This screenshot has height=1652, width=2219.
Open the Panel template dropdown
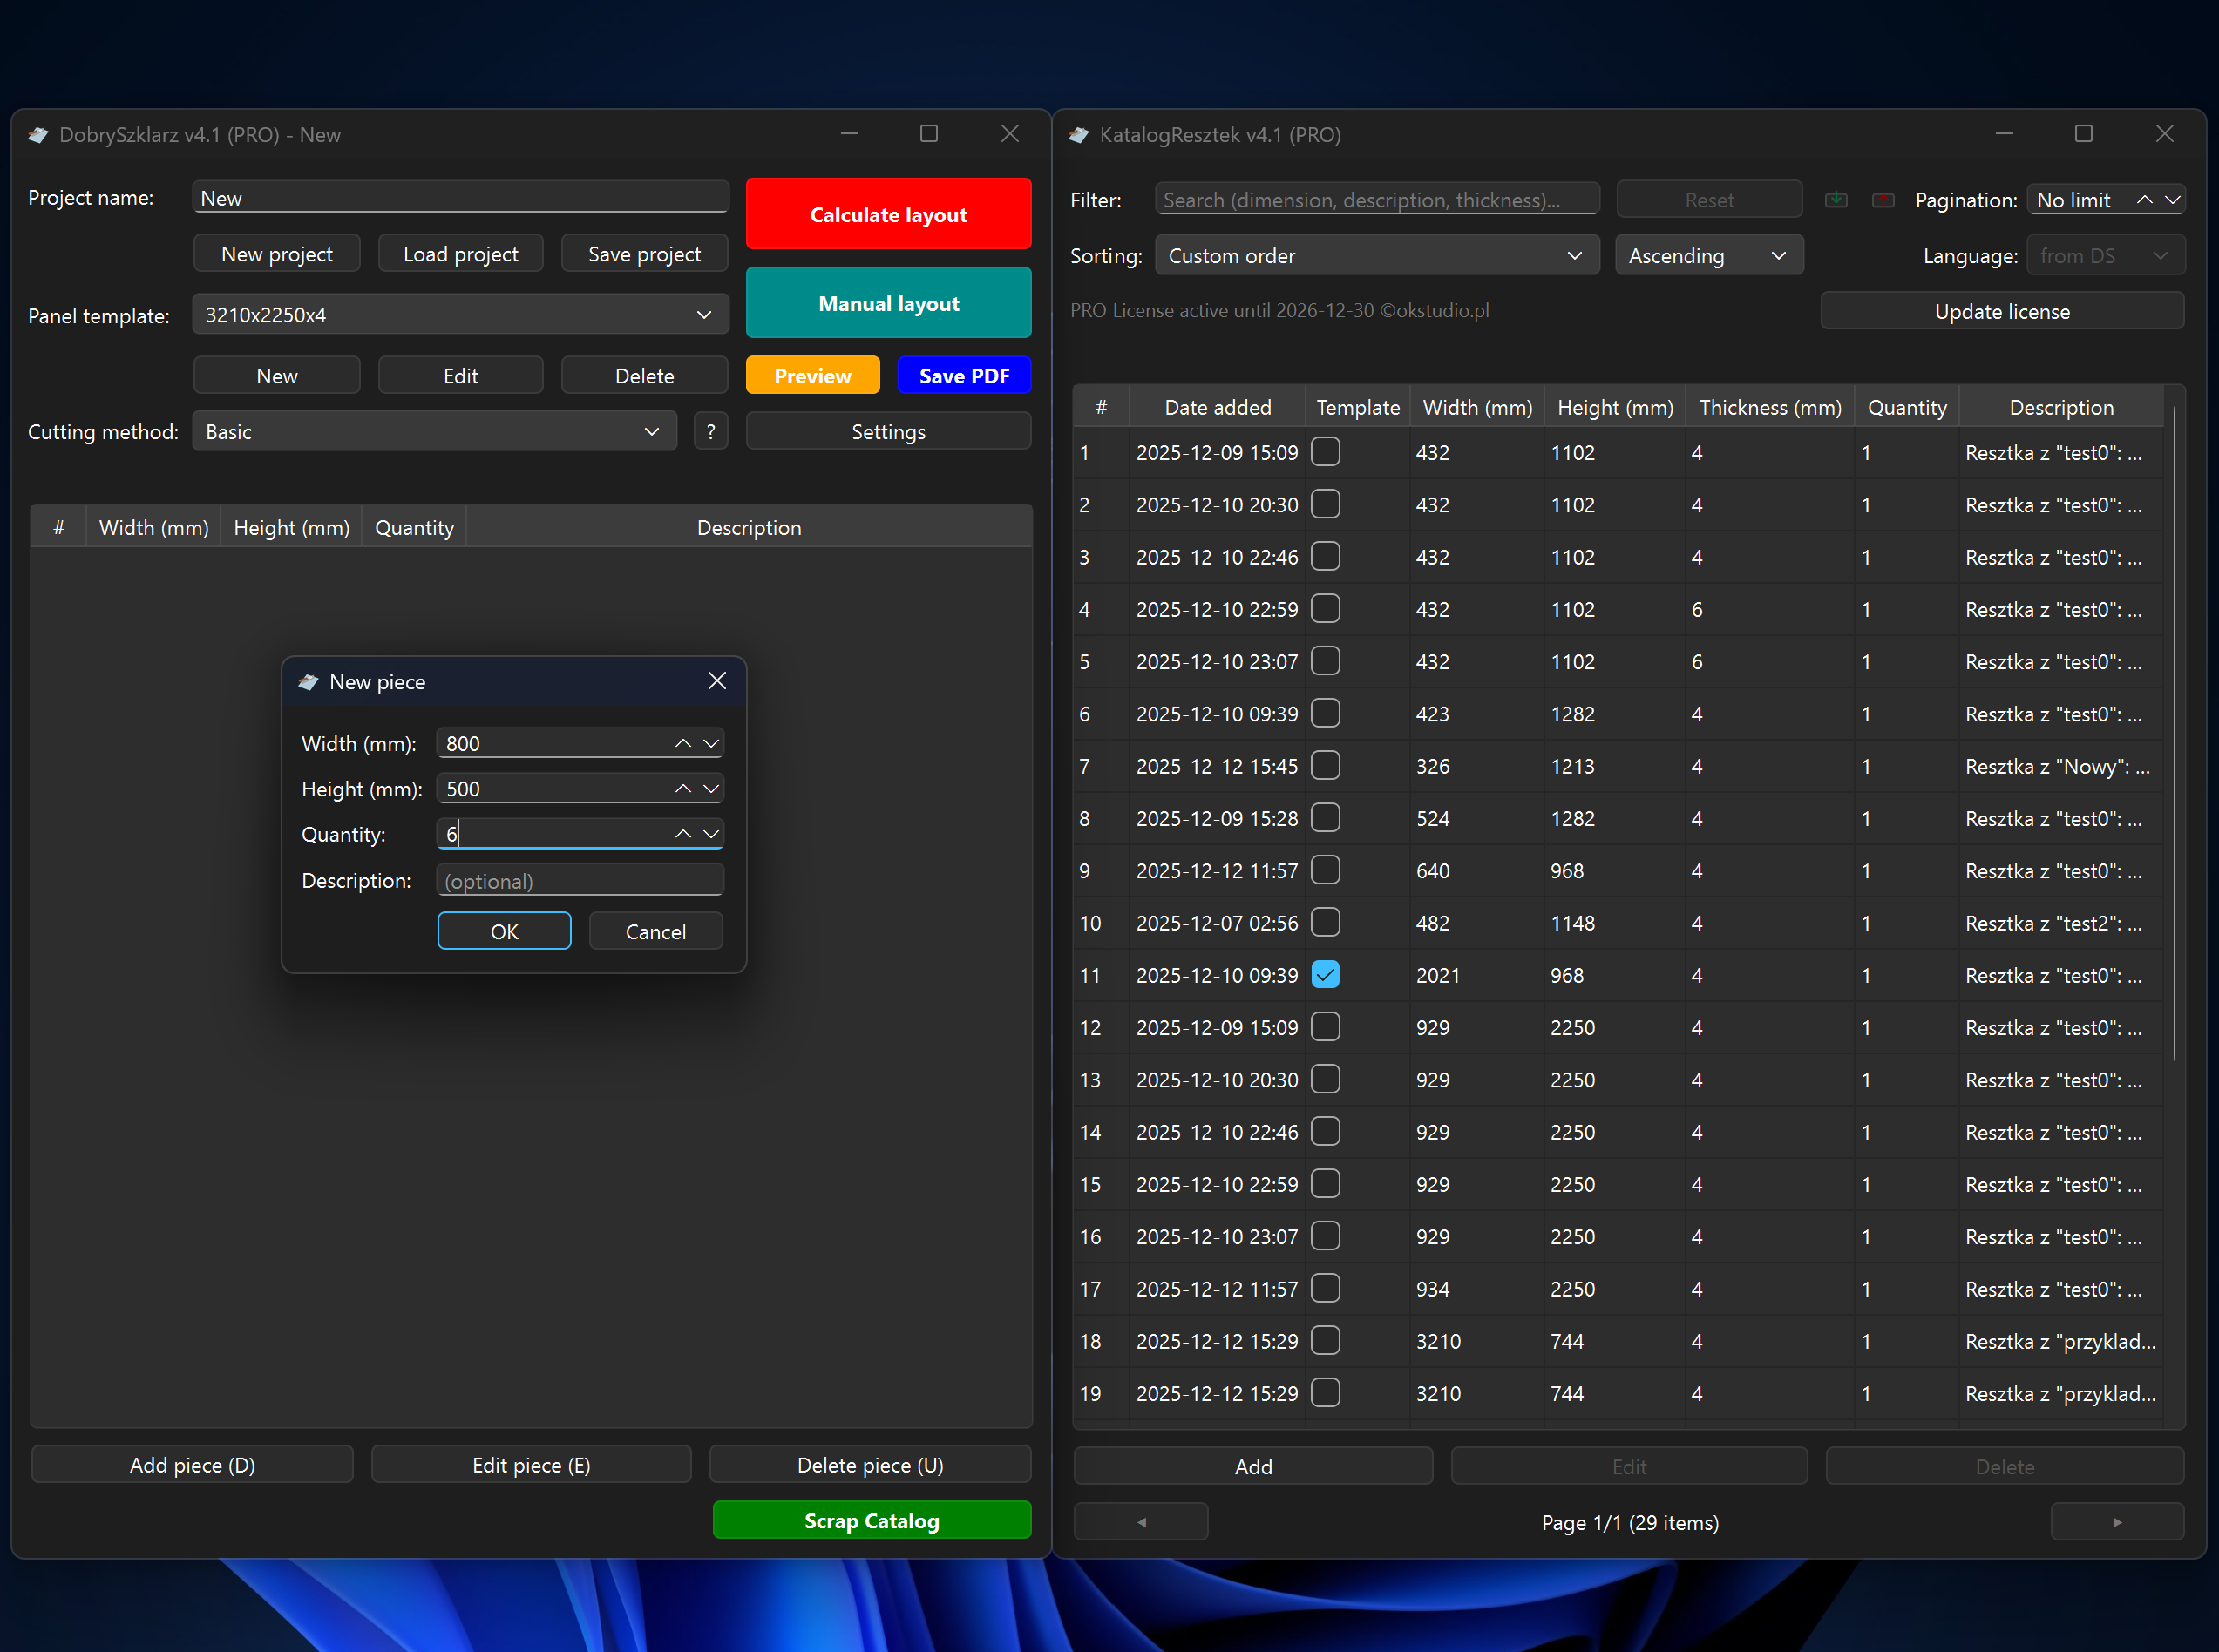coord(460,315)
